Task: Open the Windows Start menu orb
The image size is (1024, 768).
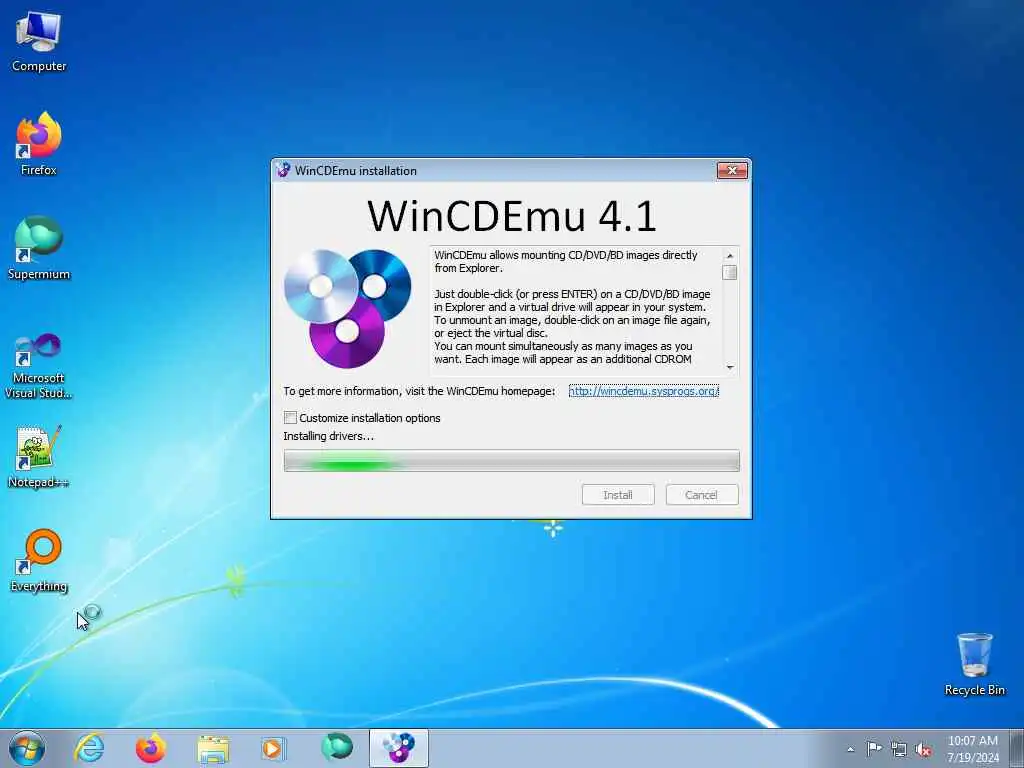Action: coord(27,748)
